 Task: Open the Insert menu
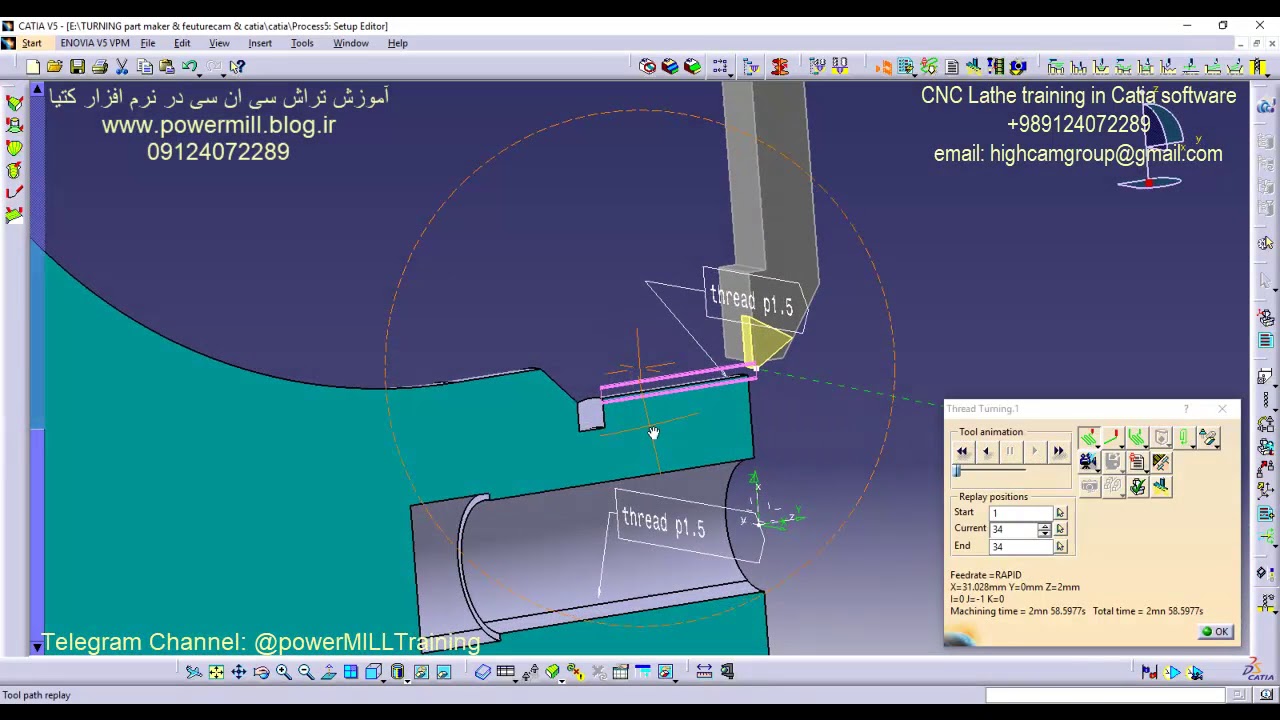pyautogui.click(x=260, y=43)
